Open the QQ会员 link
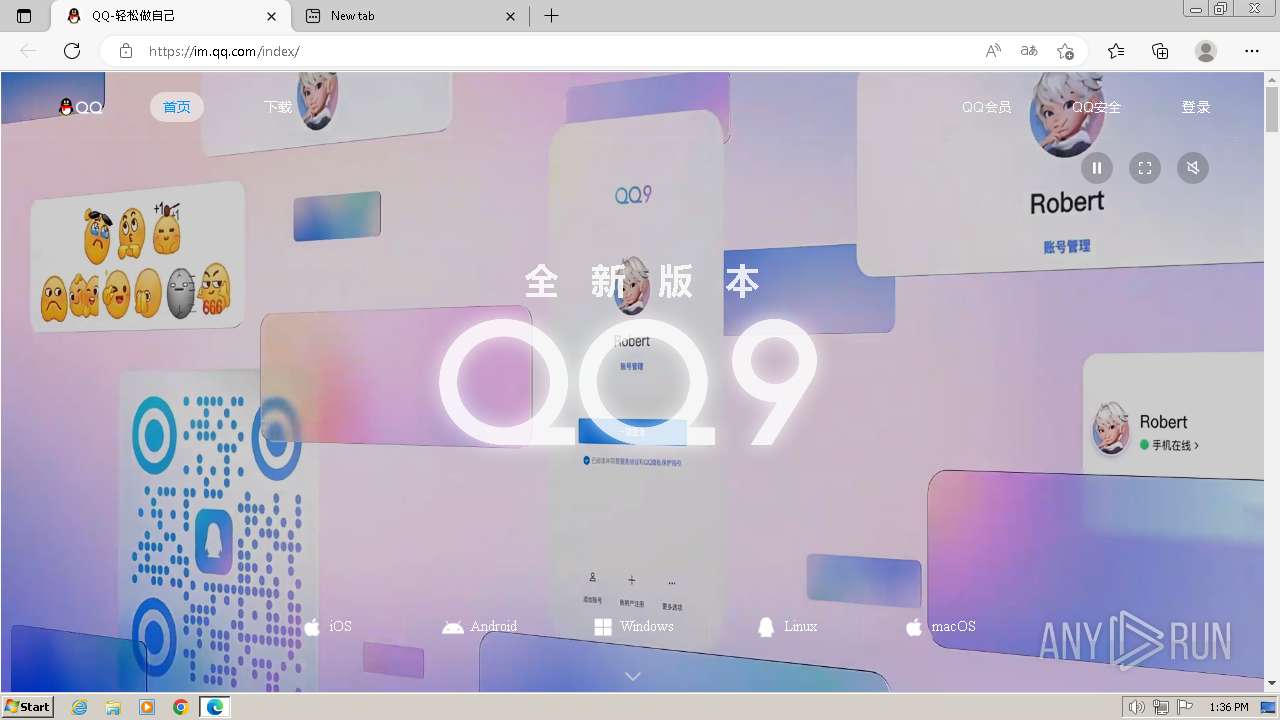 coord(986,107)
